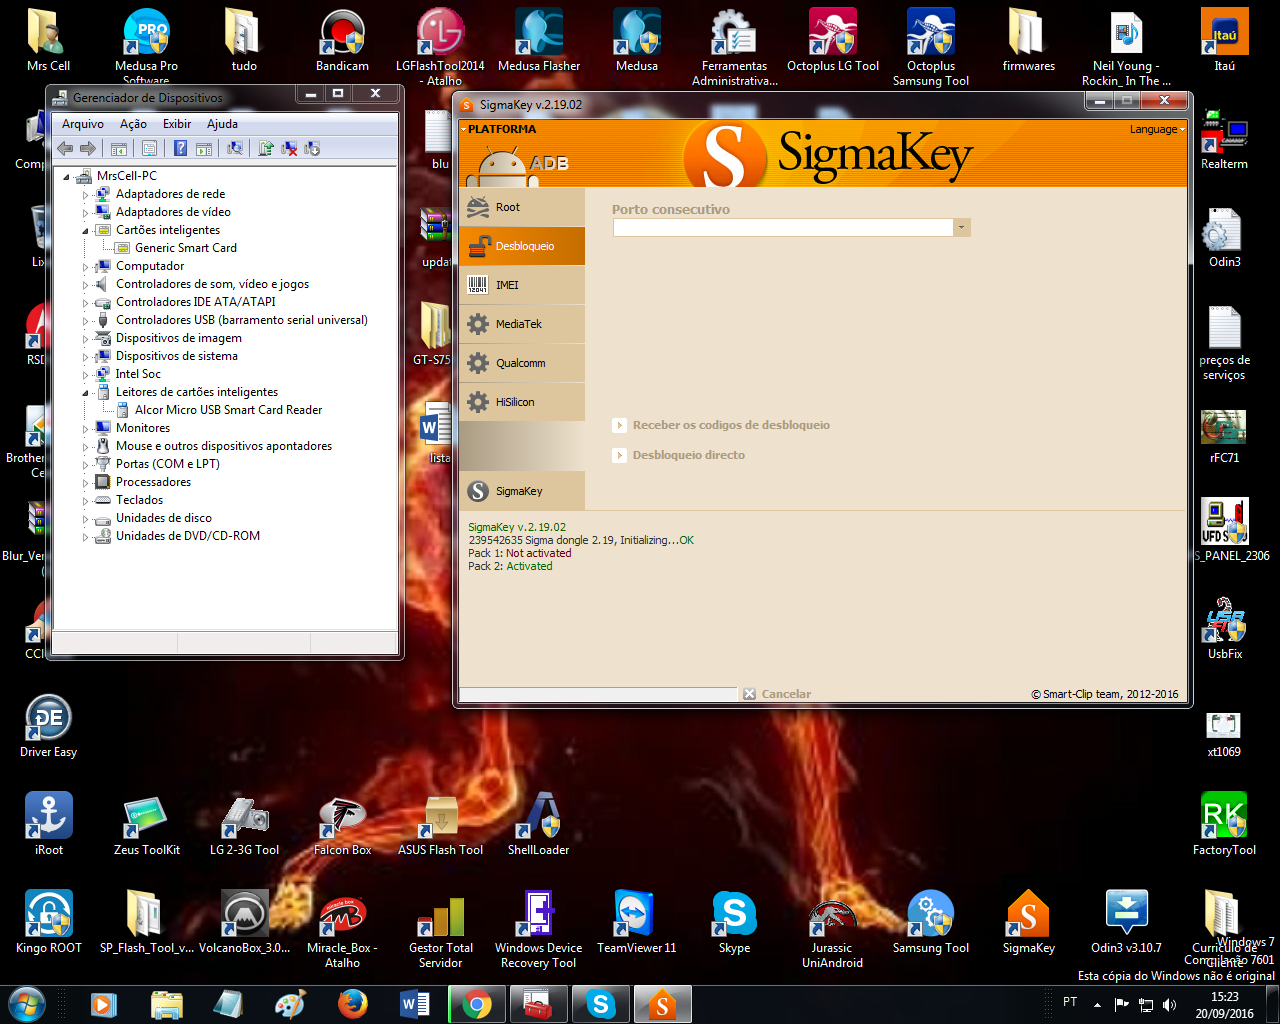The width and height of the screenshot is (1280, 1024).
Task: Select Monitores in device tree
Action: pos(143,428)
